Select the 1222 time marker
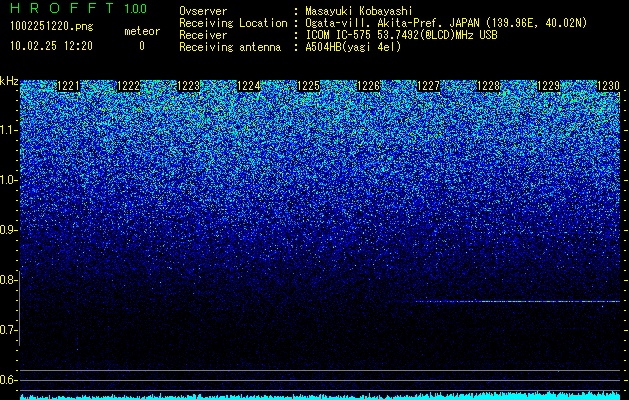 [128, 86]
